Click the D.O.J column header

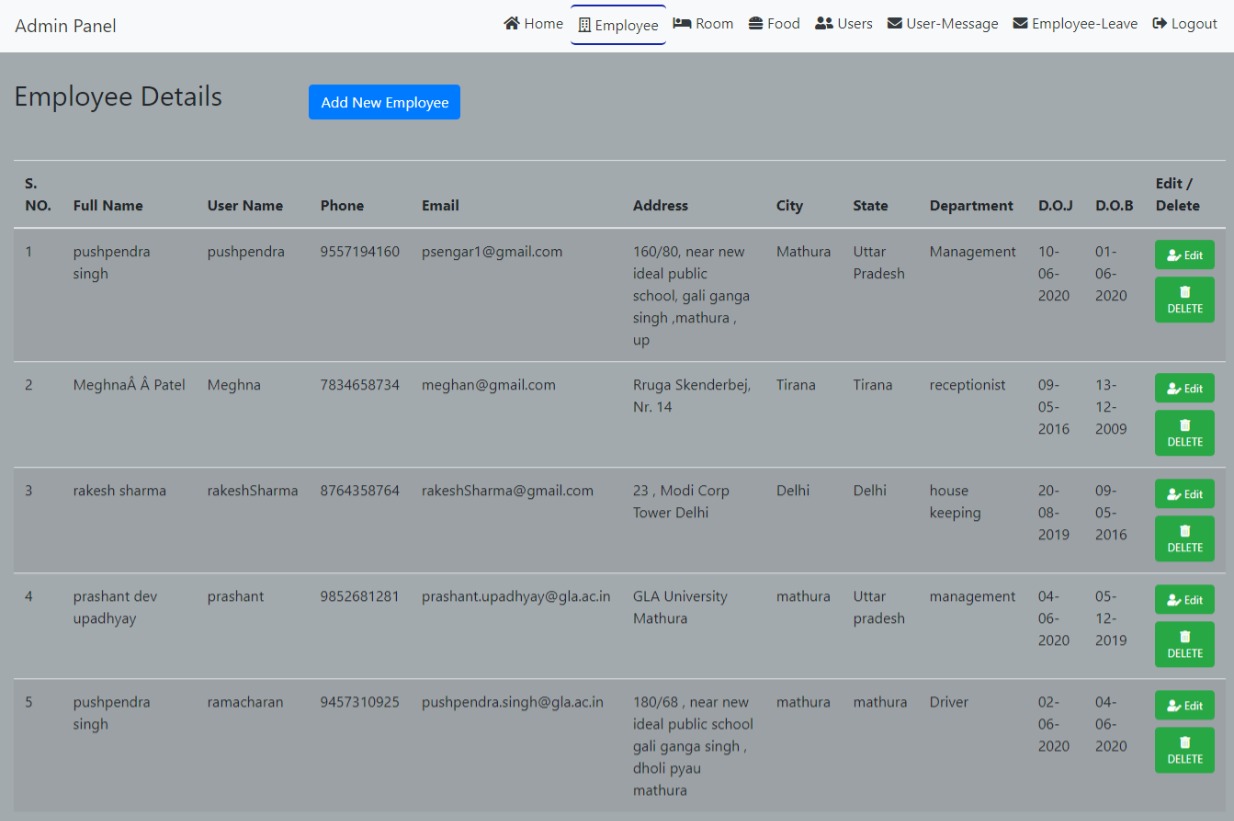[1055, 205]
